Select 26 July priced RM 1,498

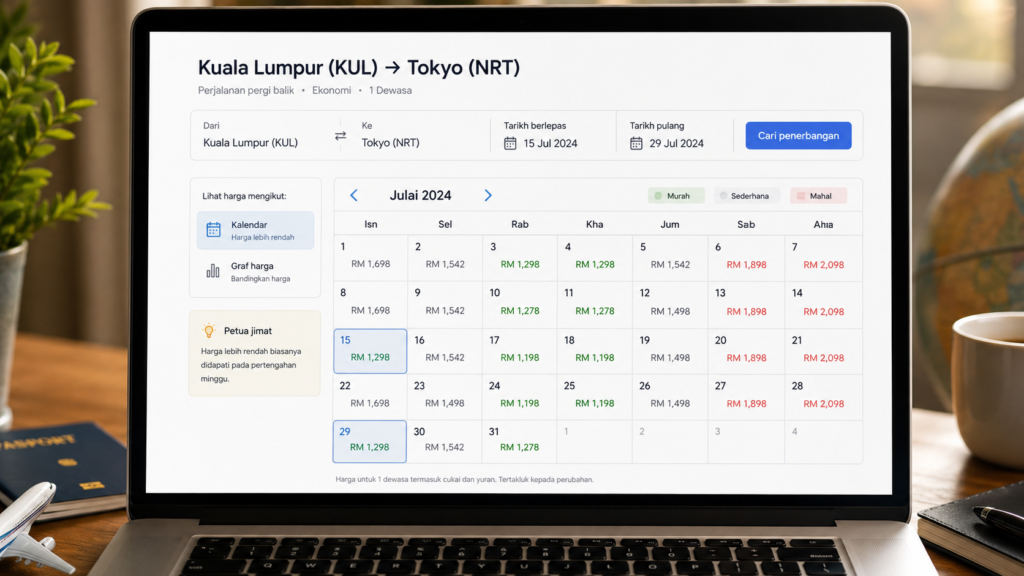pos(670,397)
